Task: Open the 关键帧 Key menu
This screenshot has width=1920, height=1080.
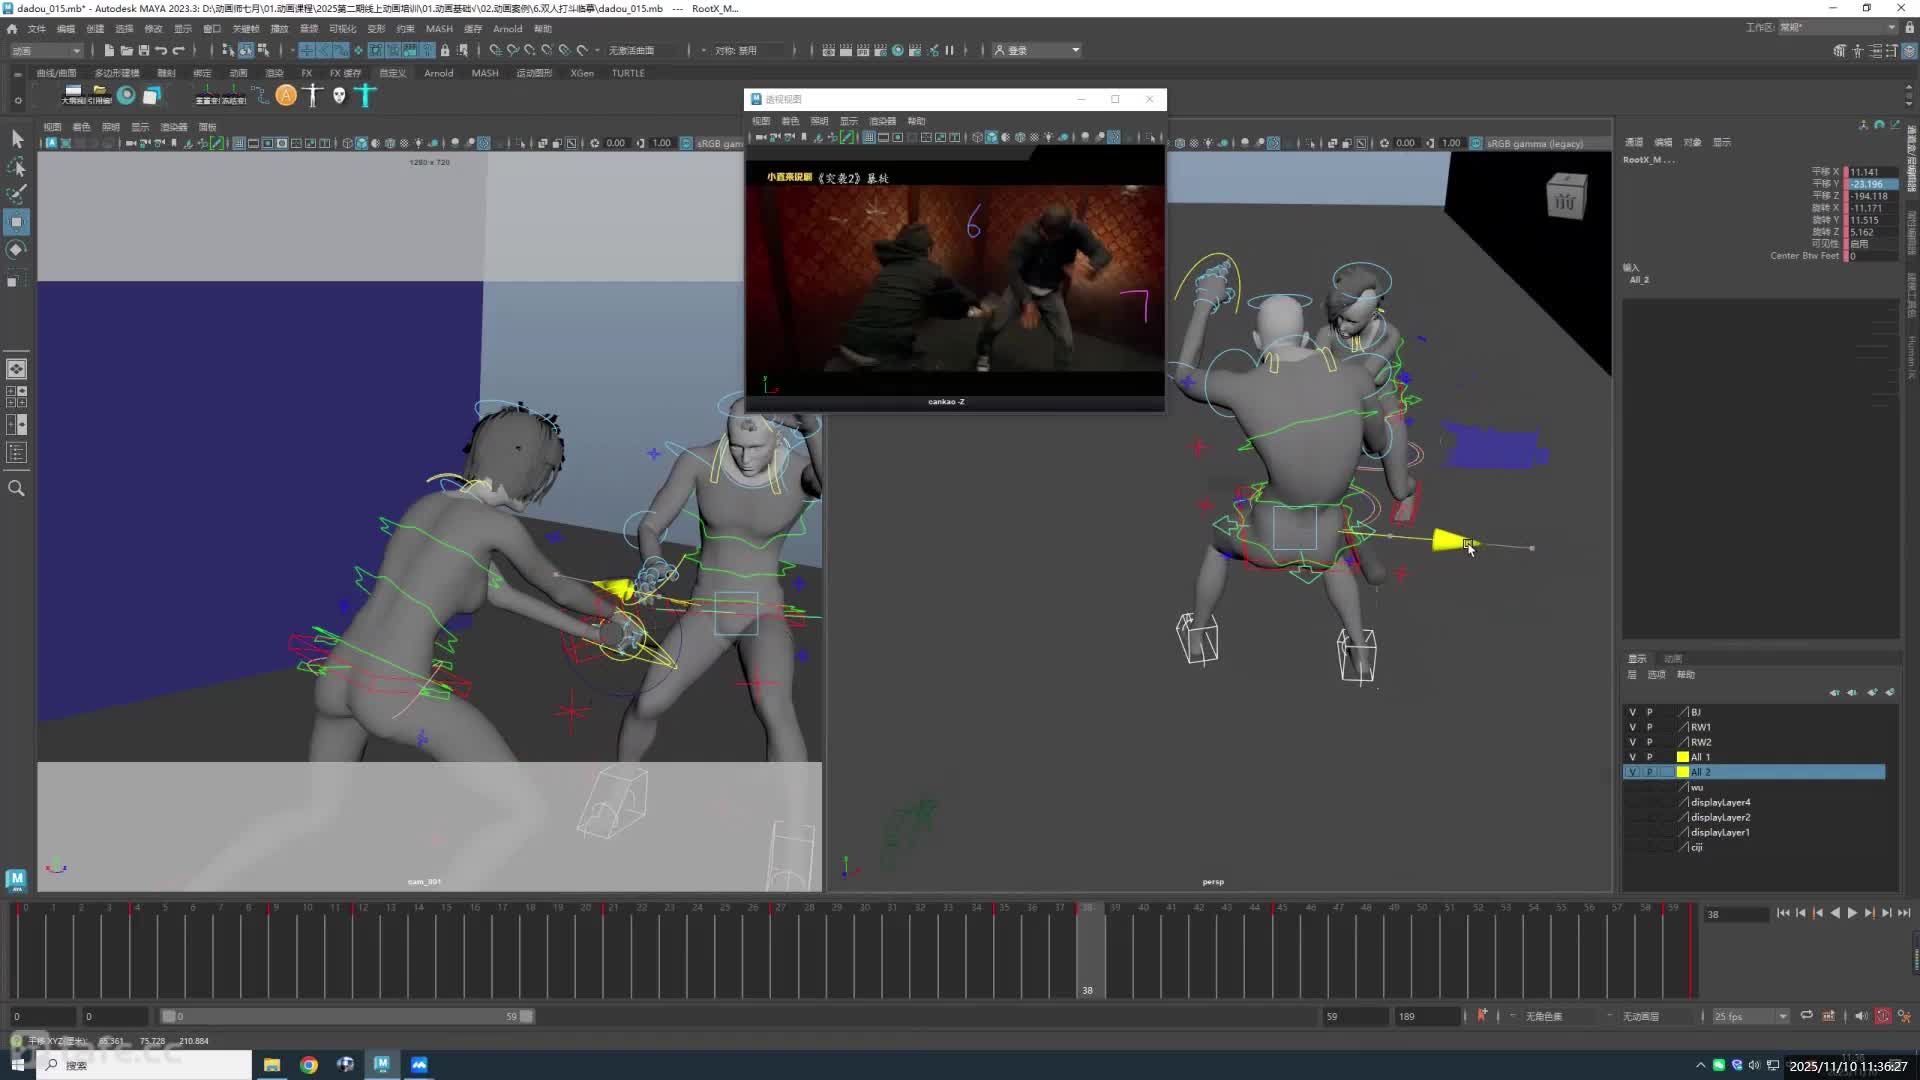Action: 246,29
